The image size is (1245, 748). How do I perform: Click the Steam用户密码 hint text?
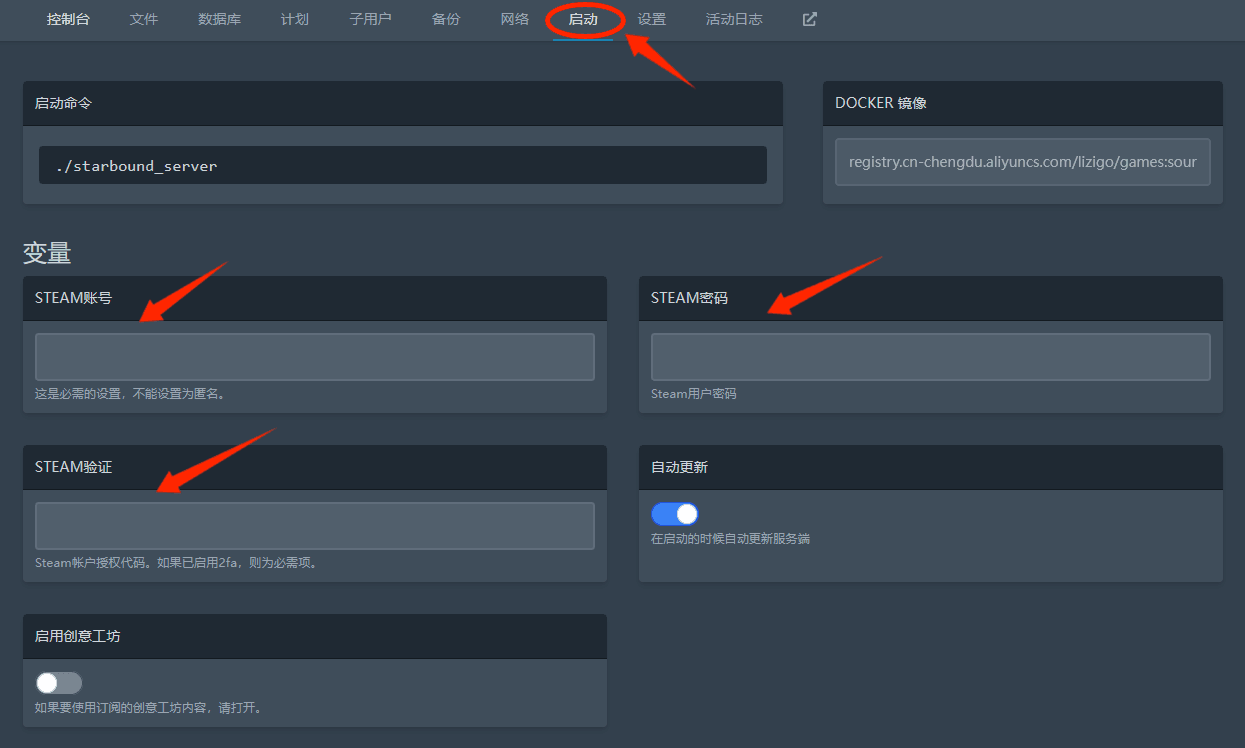(x=694, y=394)
